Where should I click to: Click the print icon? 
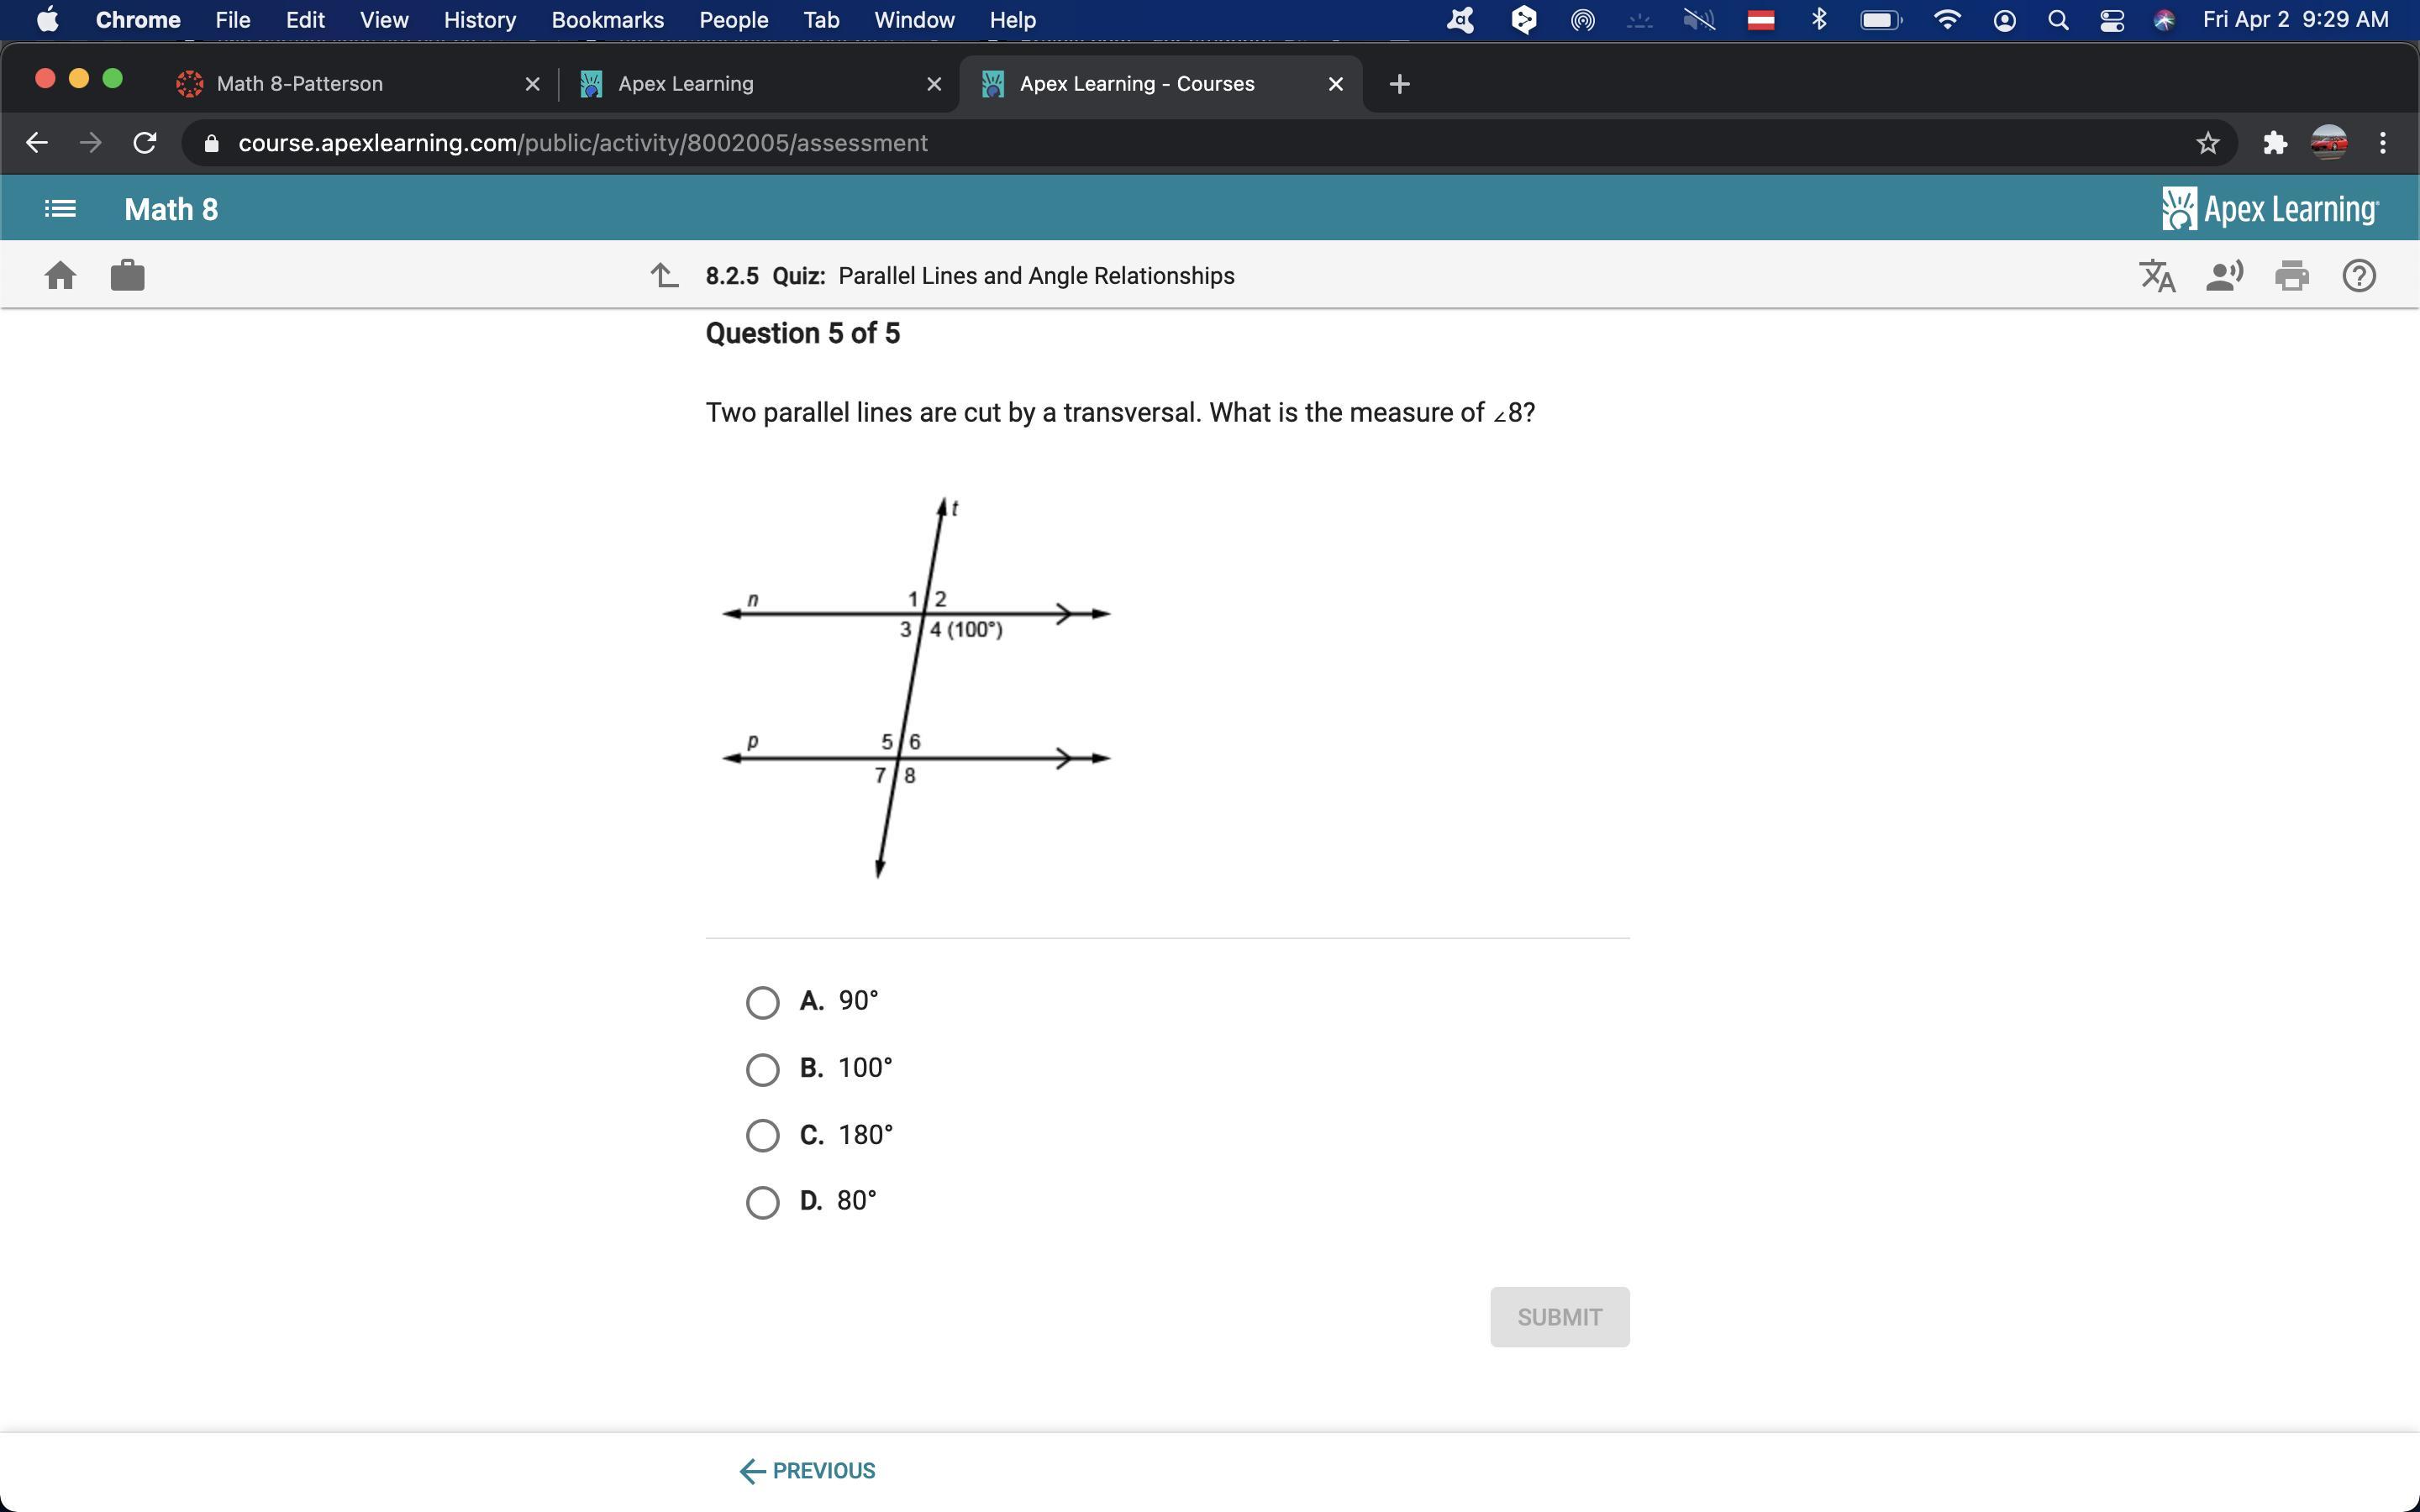pyautogui.click(x=2291, y=275)
